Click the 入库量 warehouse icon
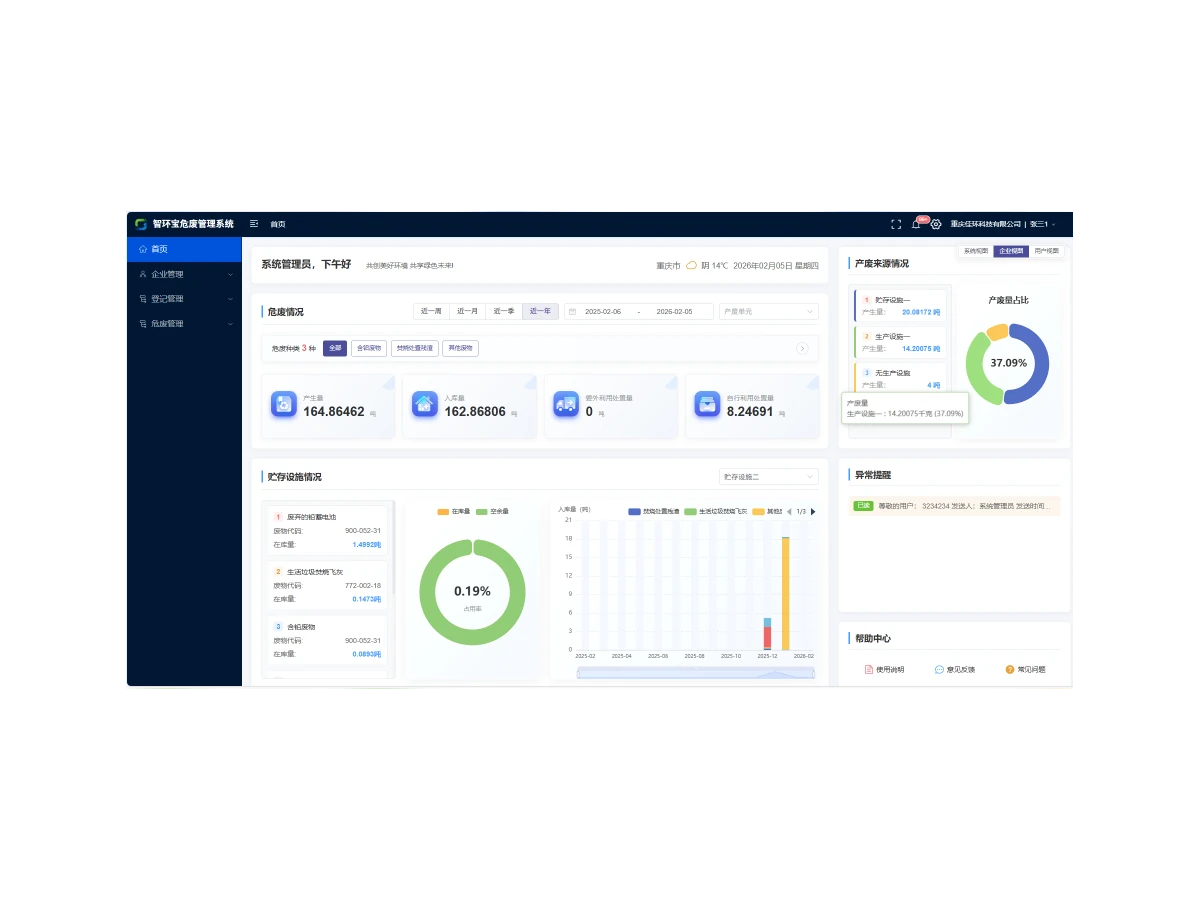Screen dimensions: 1200x900 [425, 403]
